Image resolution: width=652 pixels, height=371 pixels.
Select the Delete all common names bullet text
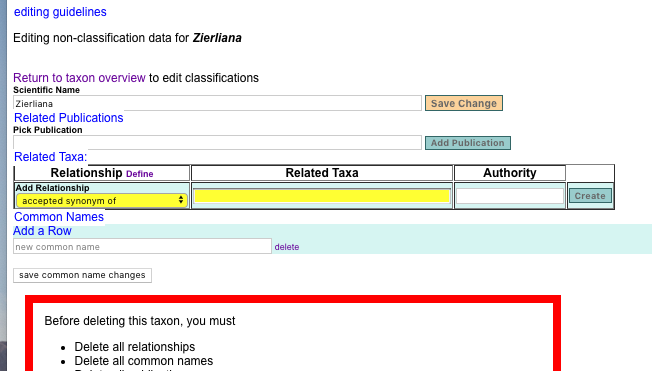click(x=143, y=361)
